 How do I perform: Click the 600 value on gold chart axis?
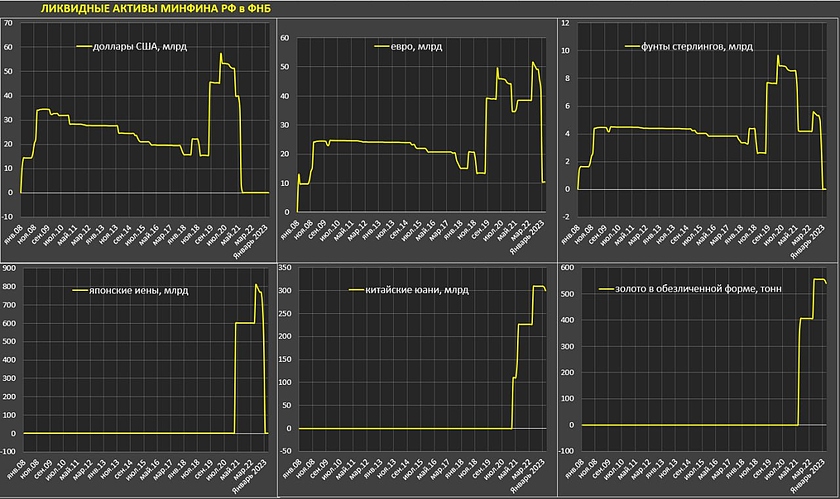tap(569, 268)
